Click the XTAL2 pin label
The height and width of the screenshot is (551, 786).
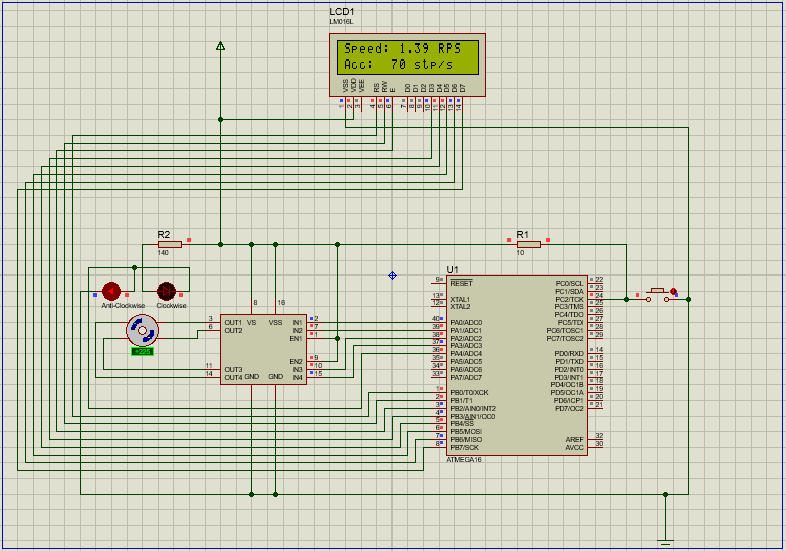pyautogui.click(x=460, y=306)
